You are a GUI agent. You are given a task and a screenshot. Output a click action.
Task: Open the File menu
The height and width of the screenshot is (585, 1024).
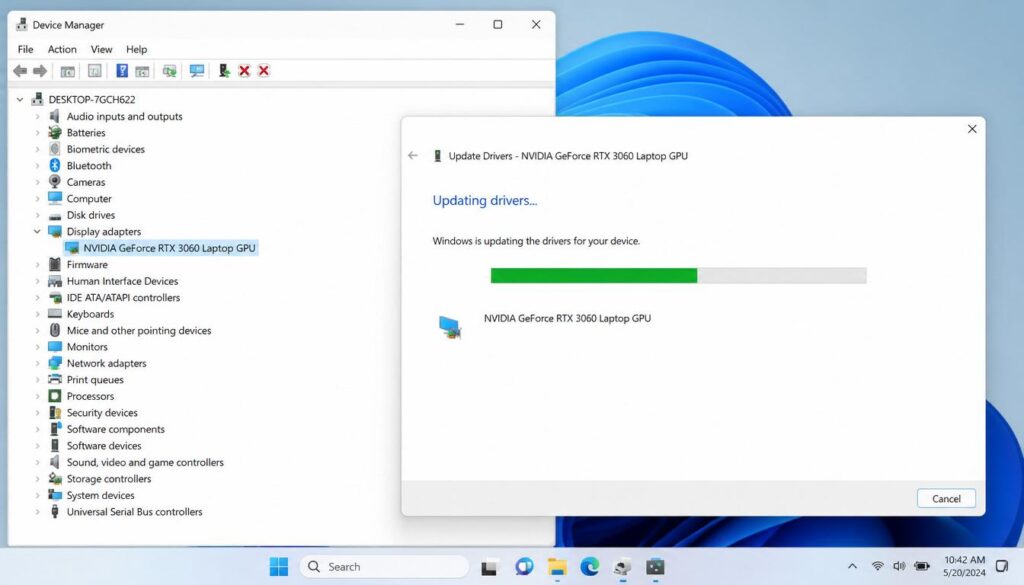(25, 49)
